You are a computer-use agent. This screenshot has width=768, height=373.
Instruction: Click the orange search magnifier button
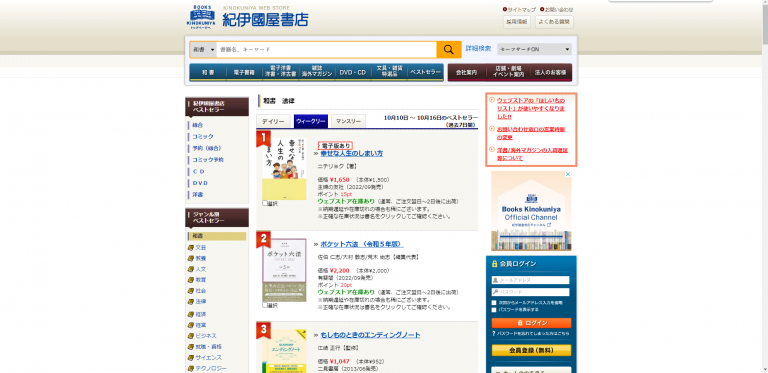click(x=449, y=49)
